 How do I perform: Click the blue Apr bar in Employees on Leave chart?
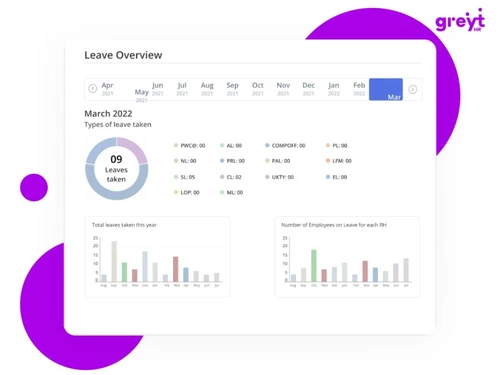(375, 275)
